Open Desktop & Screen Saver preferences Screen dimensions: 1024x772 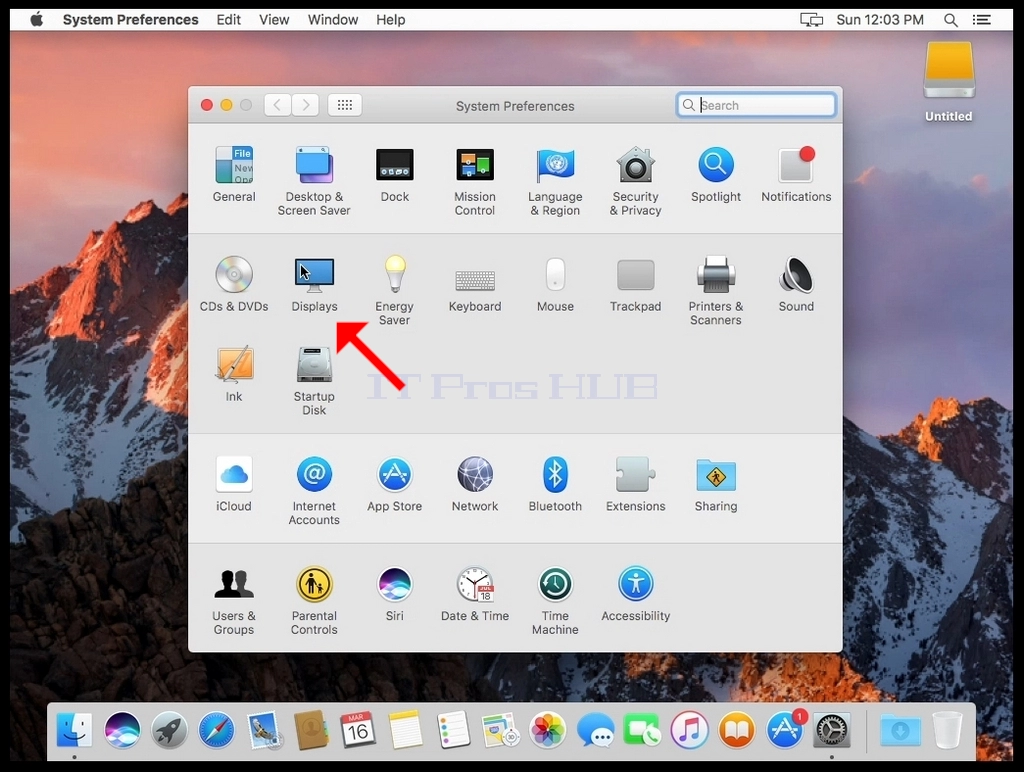tap(314, 165)
